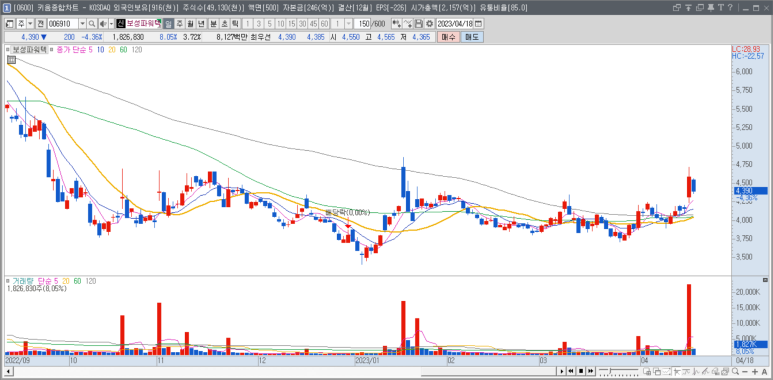Choose the 30 interval button
This screenshot has height=380, width=773.
pos(302,24)
